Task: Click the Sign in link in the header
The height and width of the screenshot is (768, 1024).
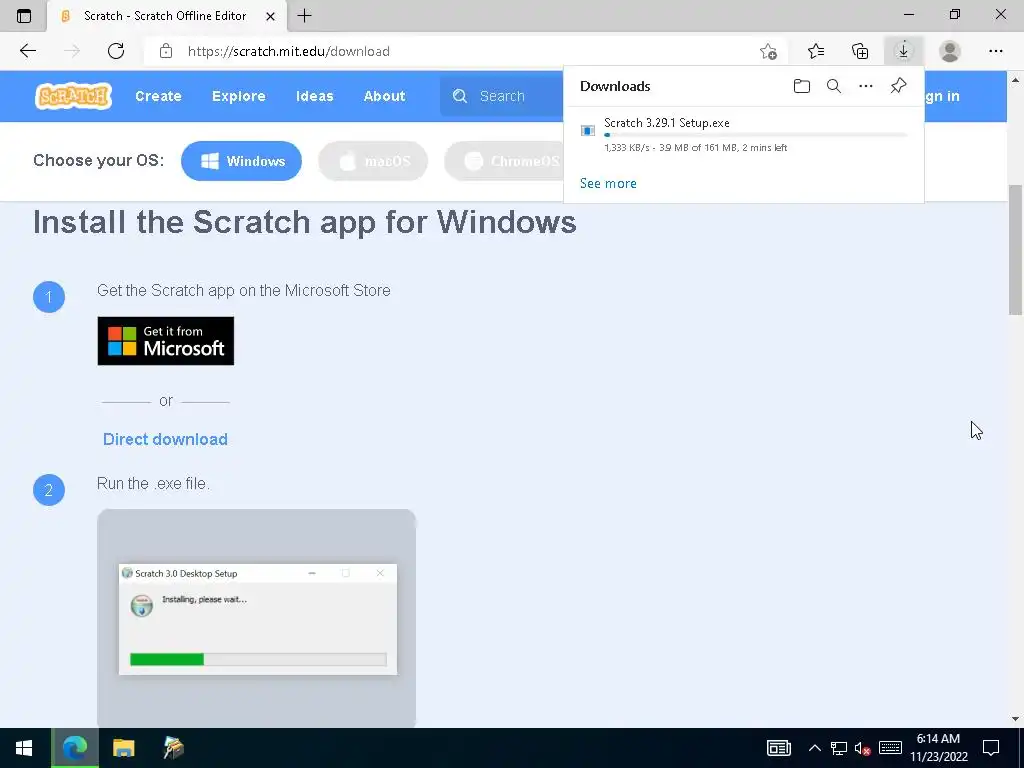Action: (x=941, y=96)
